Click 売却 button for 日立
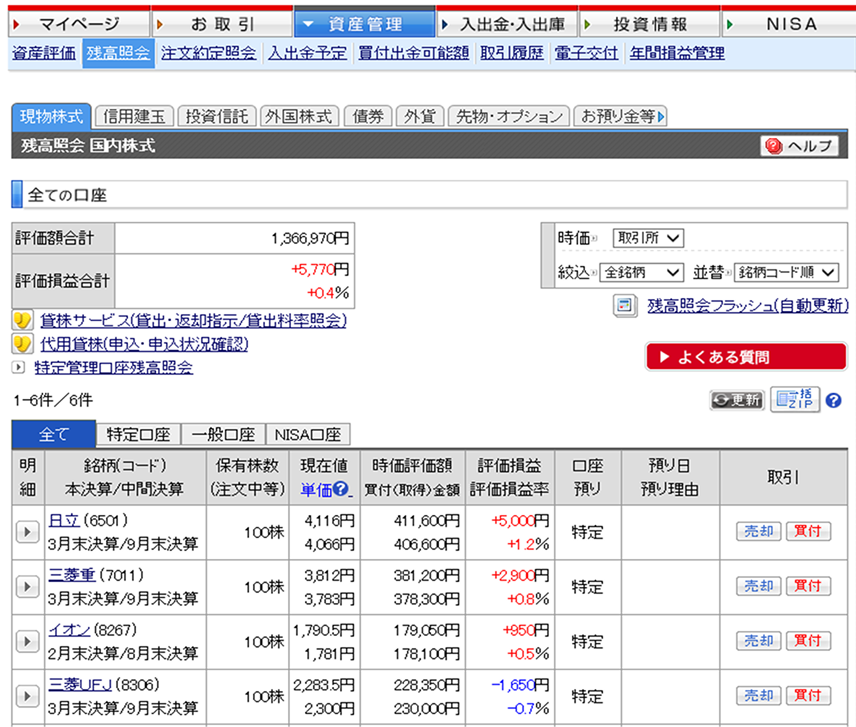 [x=757, y=532]
